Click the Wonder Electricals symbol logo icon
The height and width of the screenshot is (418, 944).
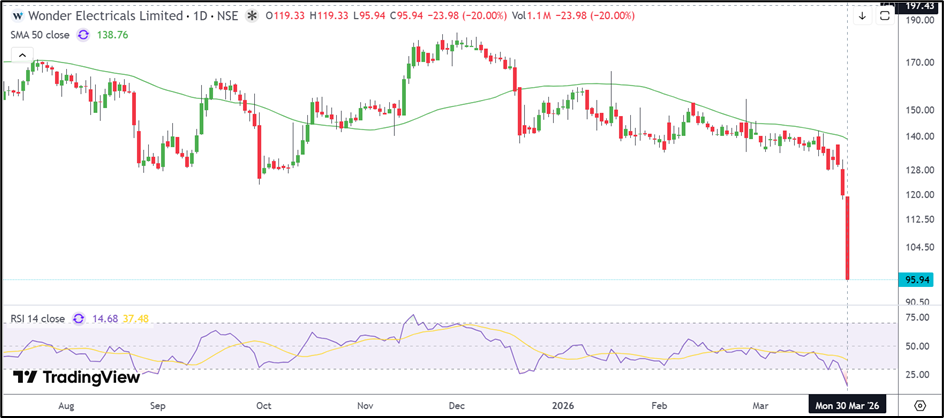[x=17, y=16]
